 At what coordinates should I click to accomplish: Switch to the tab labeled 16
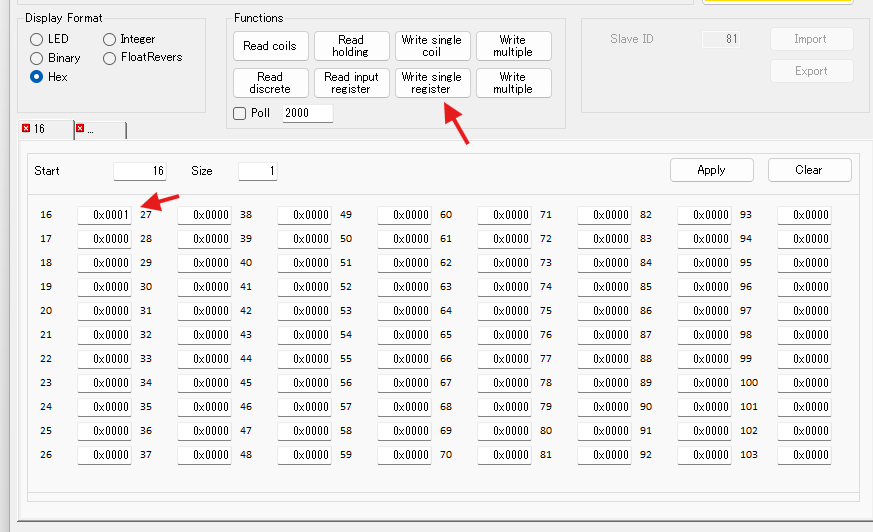(x=46, y=129)
